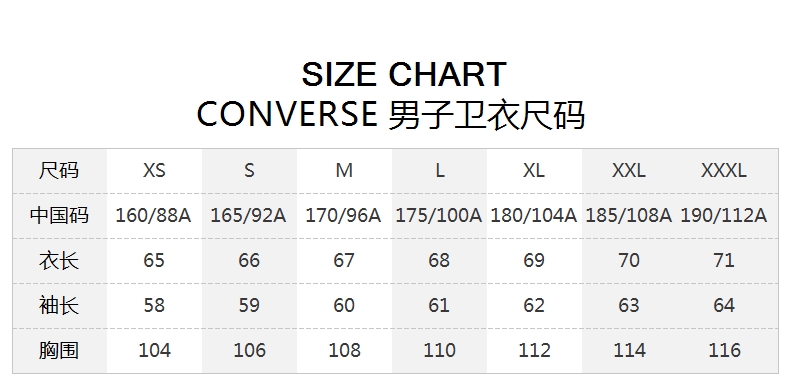The width and height of the screenshot is (790, 385).
Task: Click the 尺码 row label
Action: click(x=59, y=170)
